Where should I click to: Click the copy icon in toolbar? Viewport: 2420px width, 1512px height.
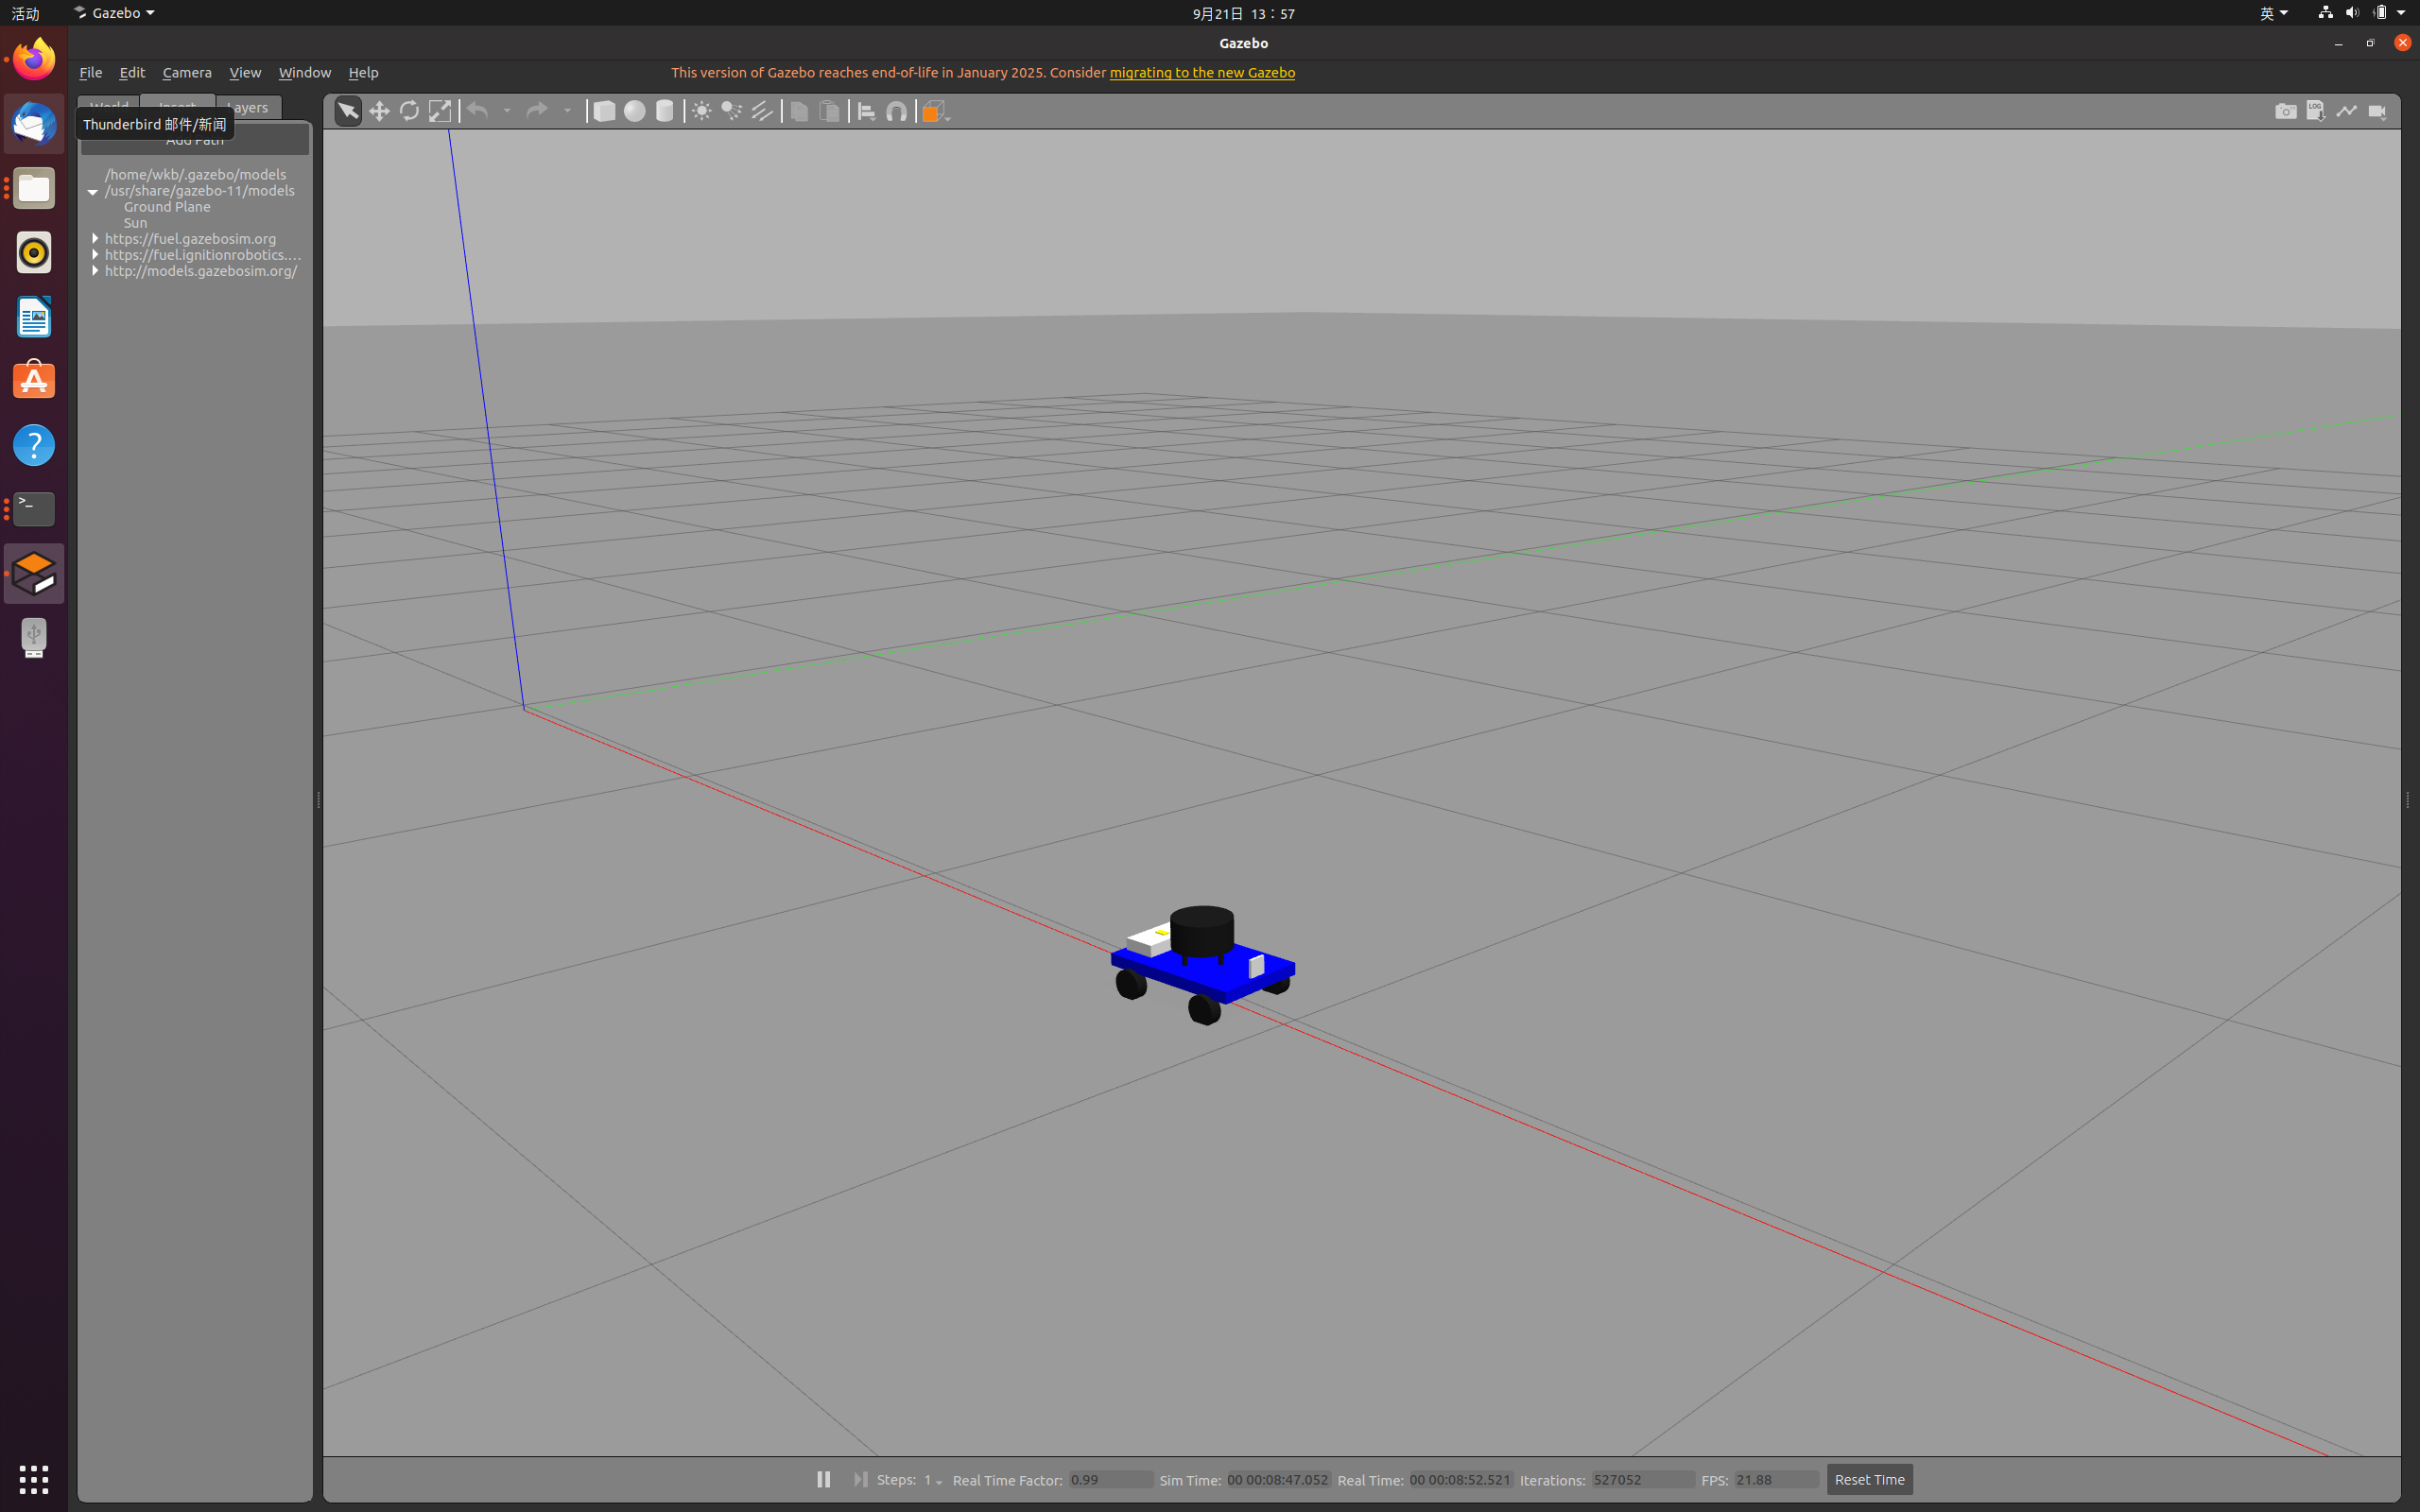[x=799, y=111]
